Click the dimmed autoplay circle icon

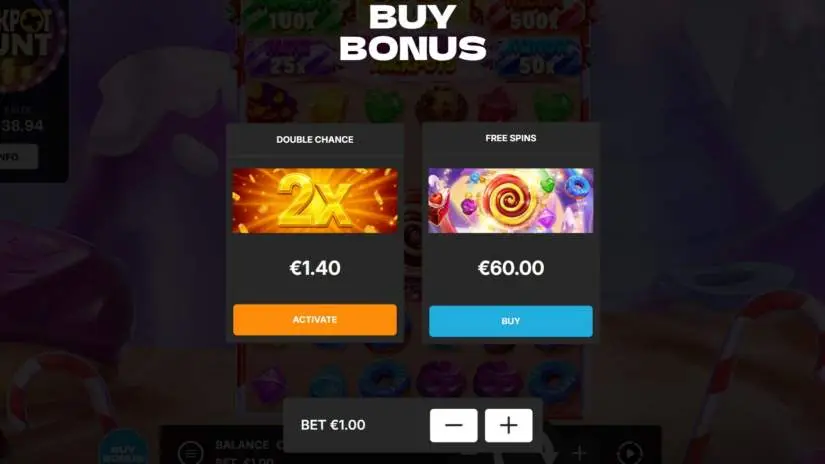[x=630, y=452]
